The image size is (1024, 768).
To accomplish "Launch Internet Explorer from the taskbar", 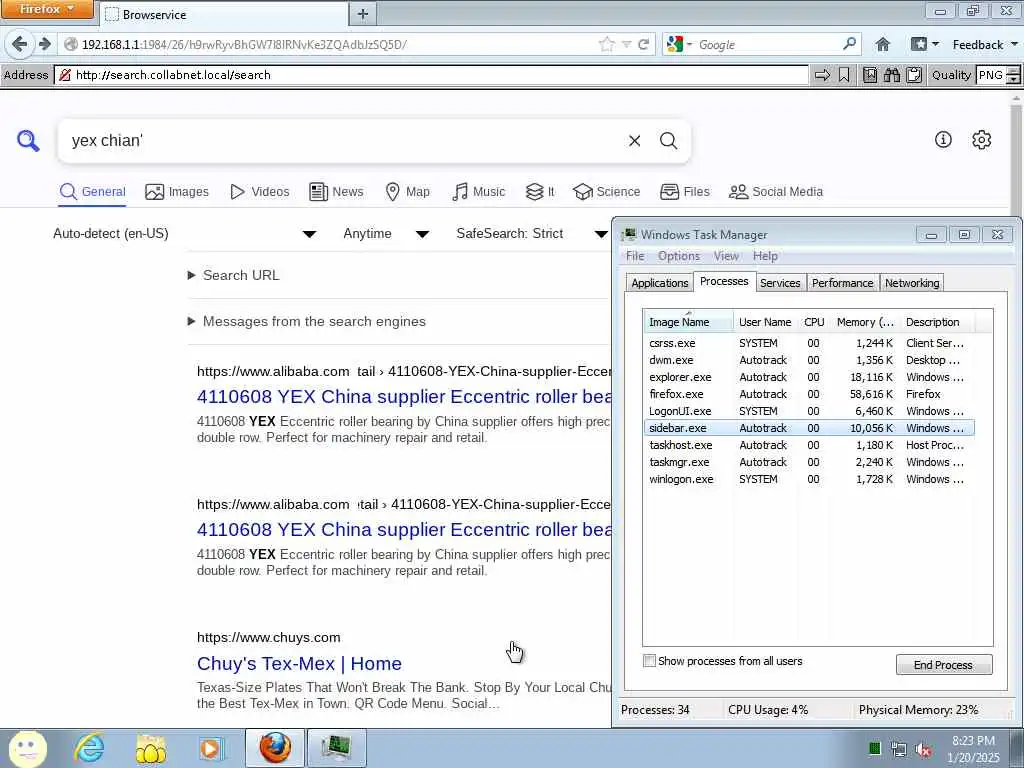I will point(89,748).
